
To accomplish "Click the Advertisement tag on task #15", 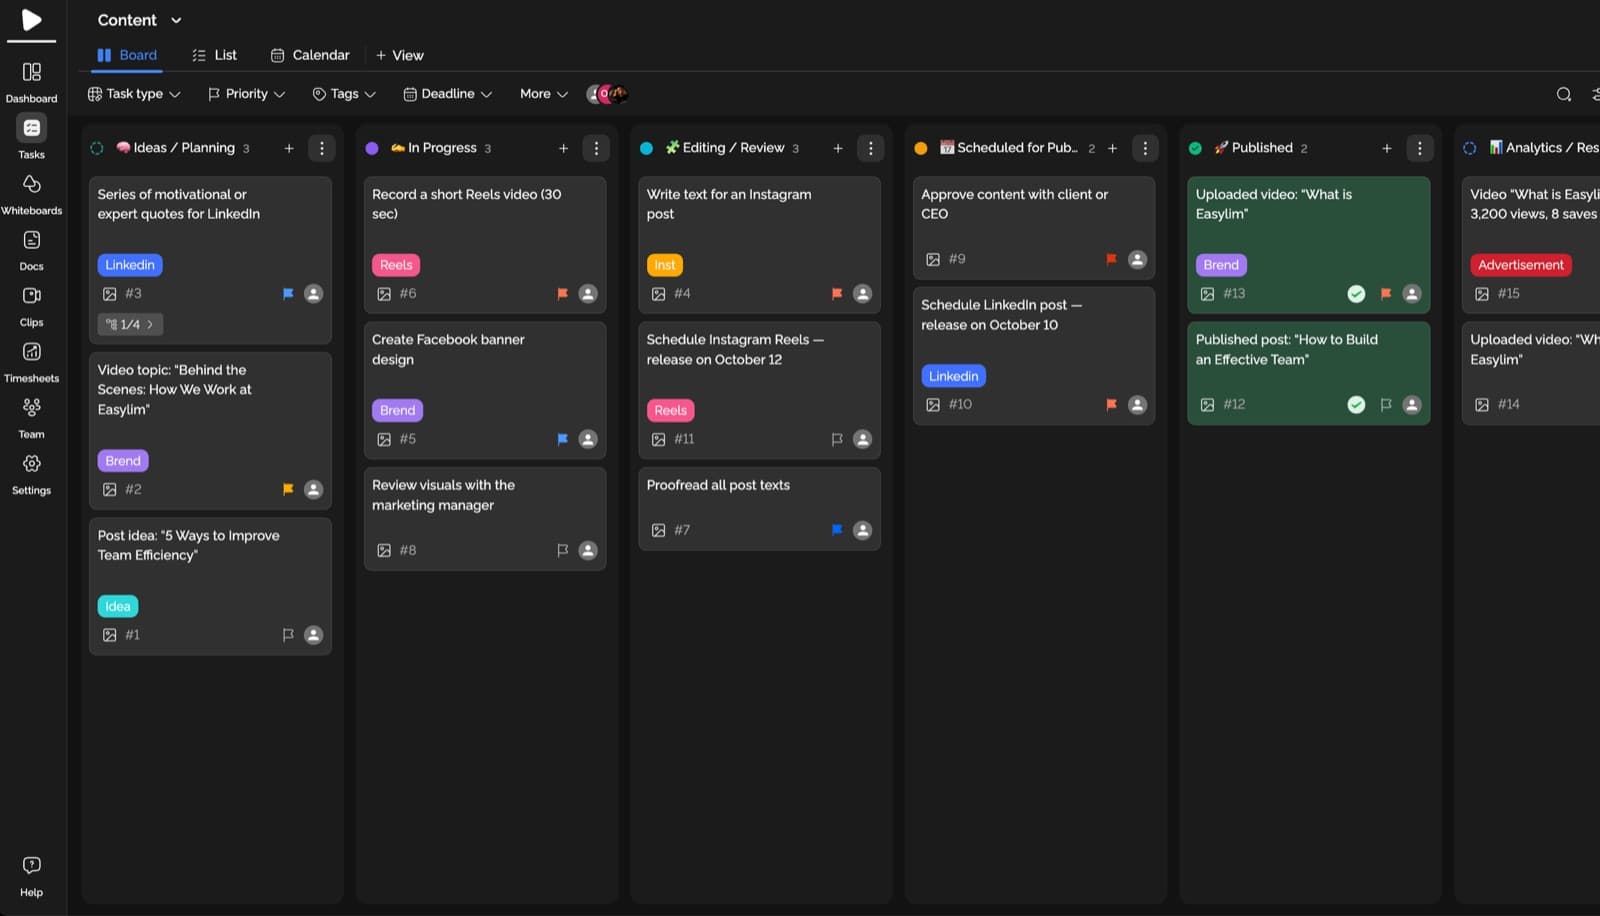I will pyautogui.click(x=1521, y=265).
